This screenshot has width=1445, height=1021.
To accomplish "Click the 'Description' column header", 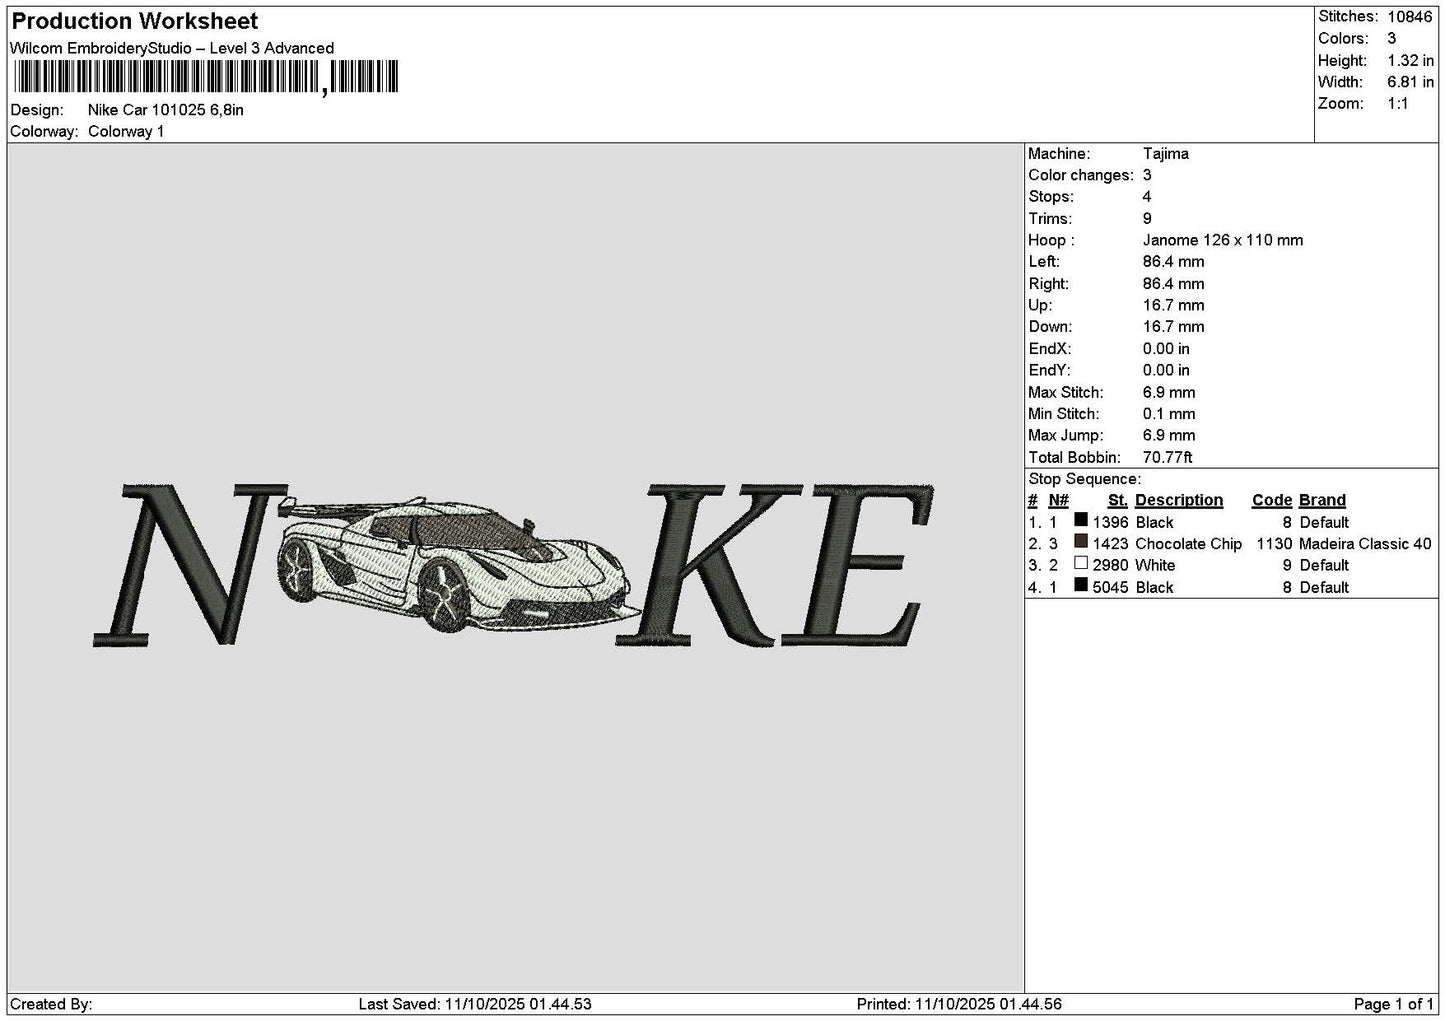I will [1179, 500].
